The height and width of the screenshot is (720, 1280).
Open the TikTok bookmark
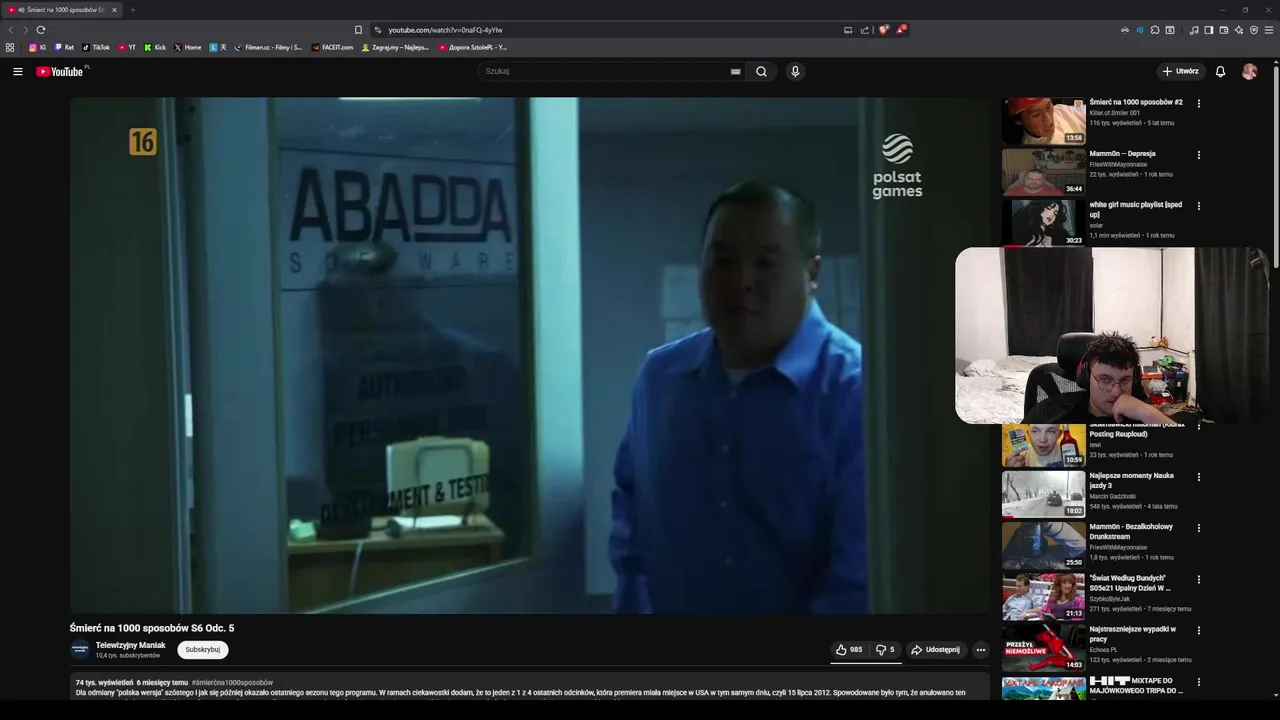96,47
